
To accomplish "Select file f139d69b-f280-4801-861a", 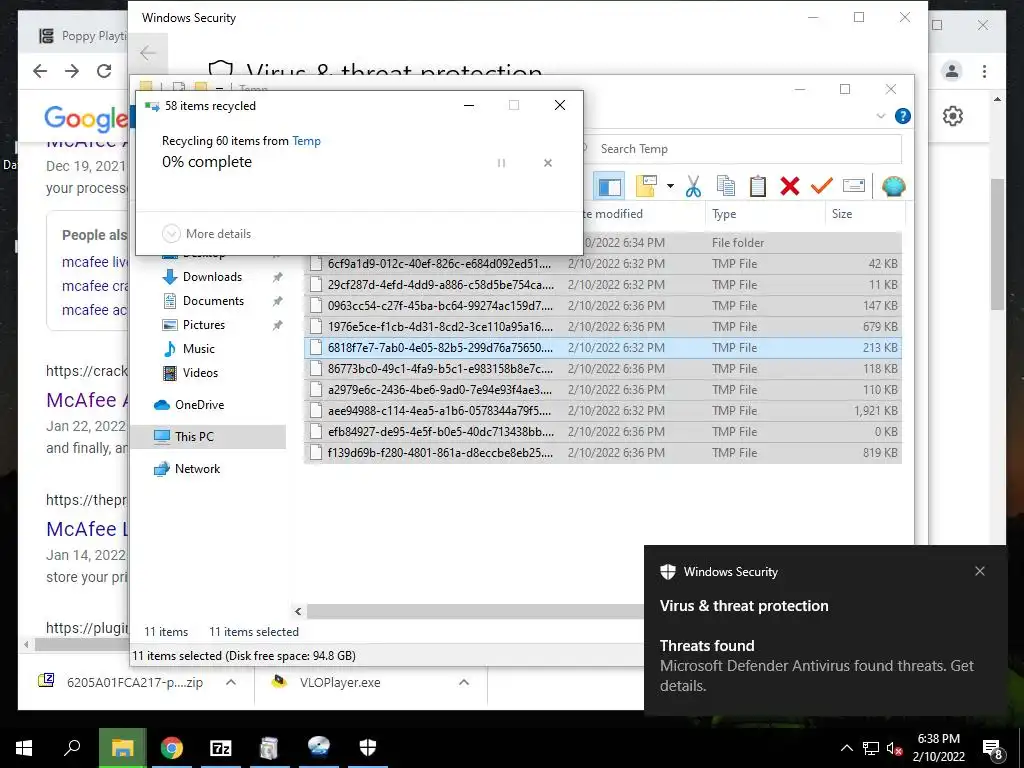I will pos(603,453).
